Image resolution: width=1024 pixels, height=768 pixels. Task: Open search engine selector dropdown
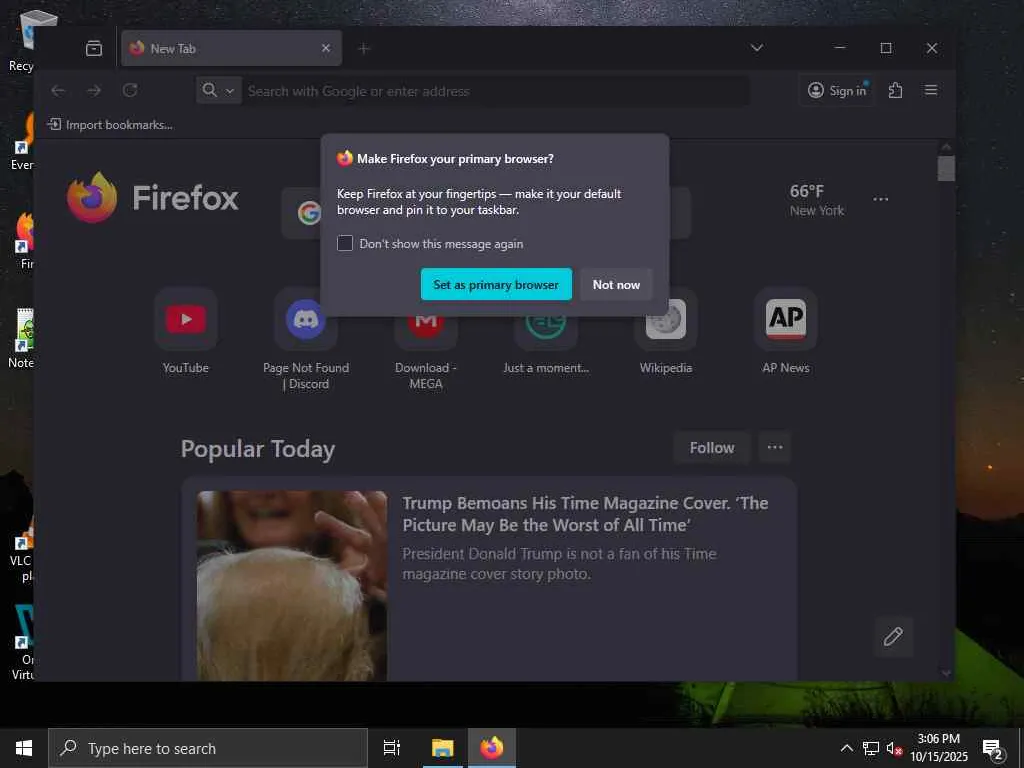[x=218, y=91]
